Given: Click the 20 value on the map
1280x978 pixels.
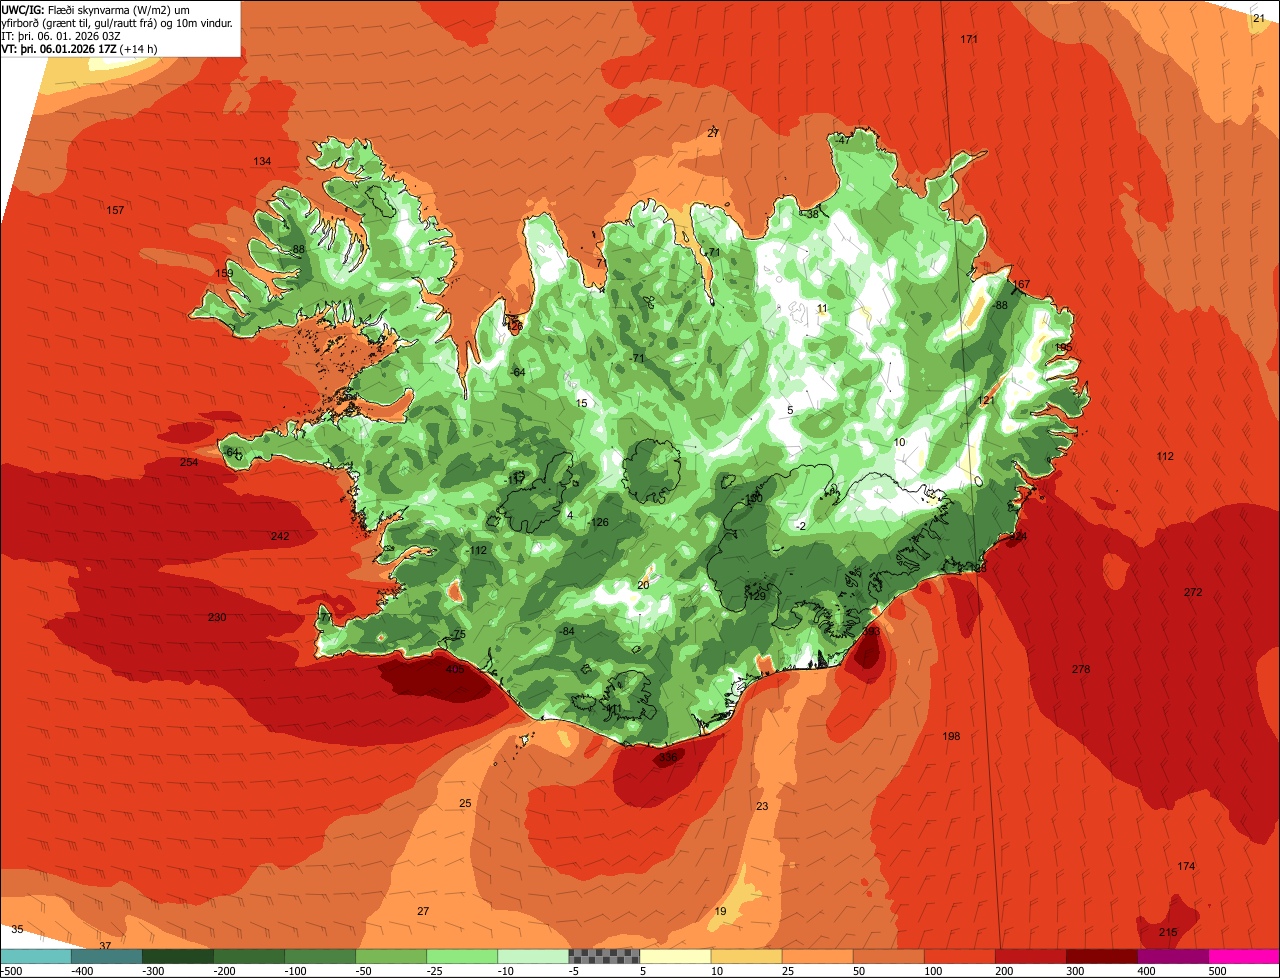Looking at the screenshot, I should click(x=643, y=585).
